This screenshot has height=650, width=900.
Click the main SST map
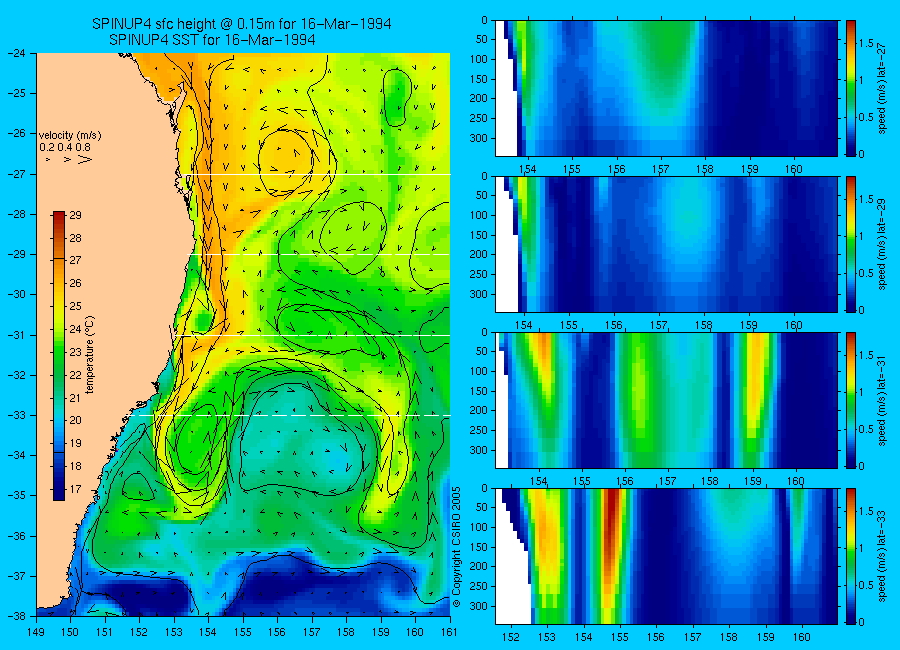(243, 335)
